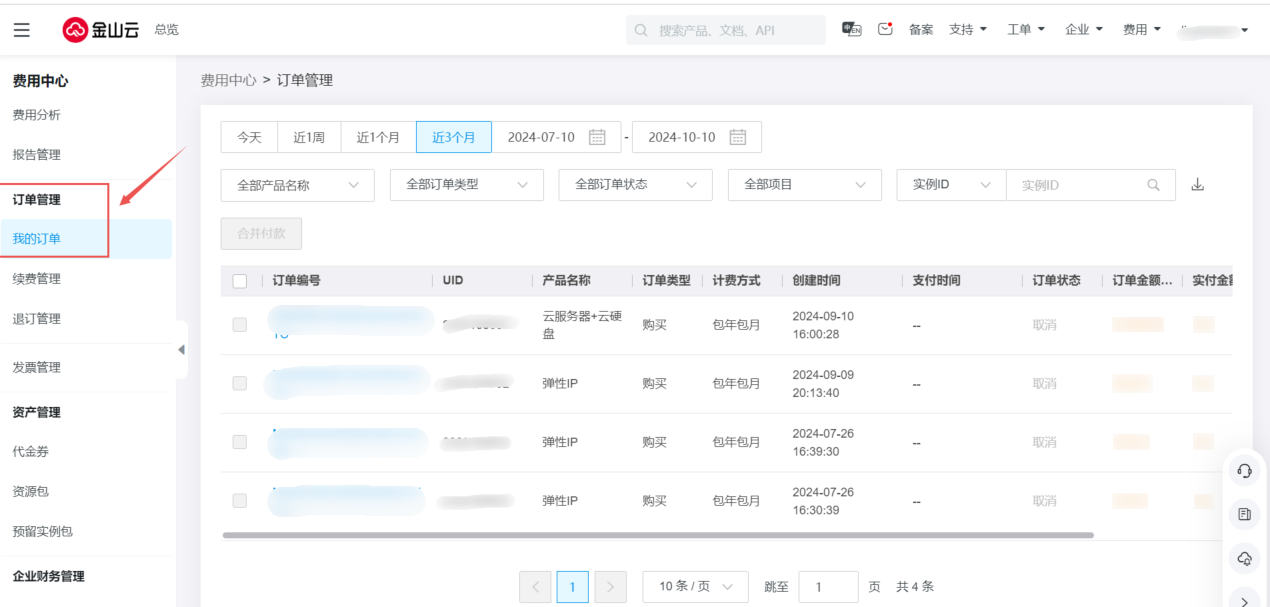Tick checkbox for the 2024-09-09 弹性IP order

[240, 383]
